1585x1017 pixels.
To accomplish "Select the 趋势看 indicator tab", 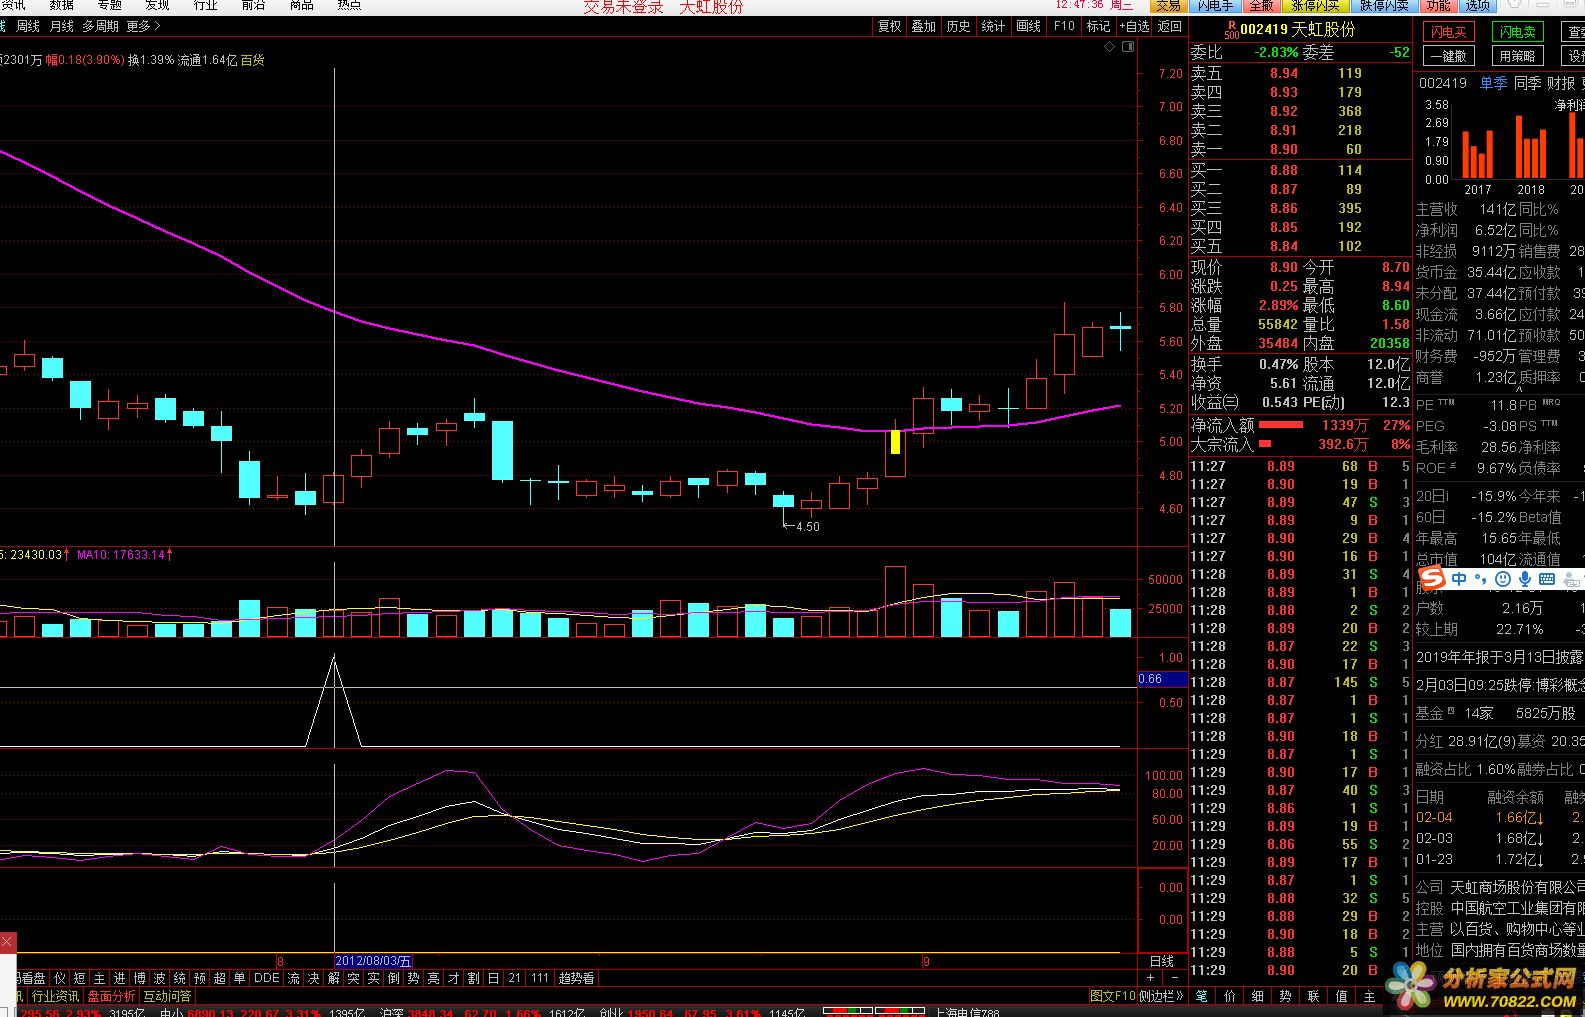I will [576, 978].
